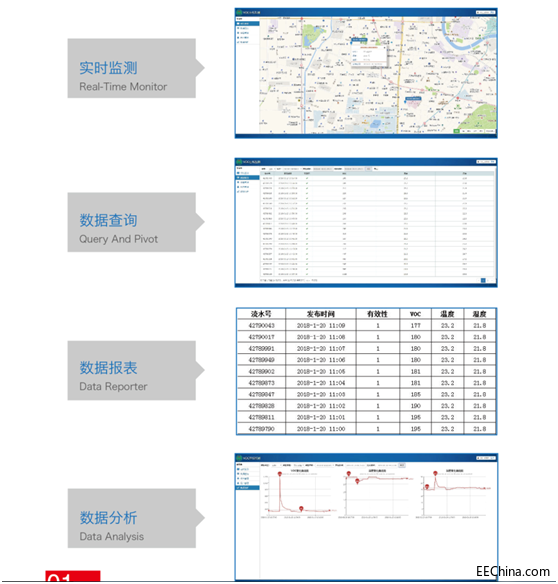Select serial number cell 42789811

[x=261, y=417]
